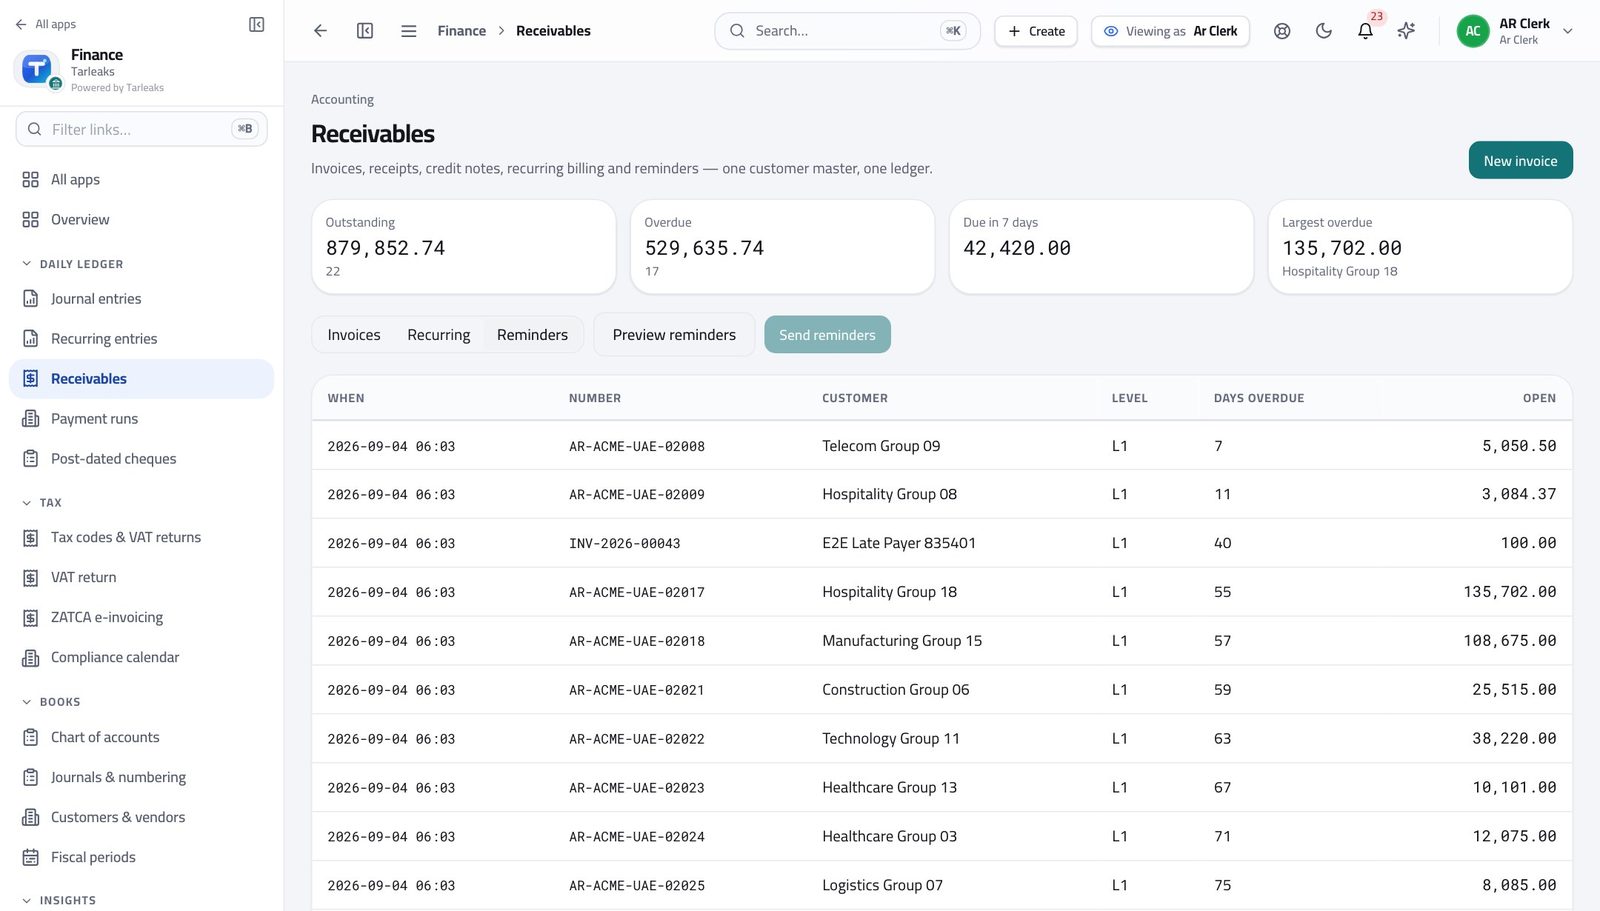Expand the AR Clerk account dropdown chevron
Screen dimensions: 1600x911
(1568, 31)
